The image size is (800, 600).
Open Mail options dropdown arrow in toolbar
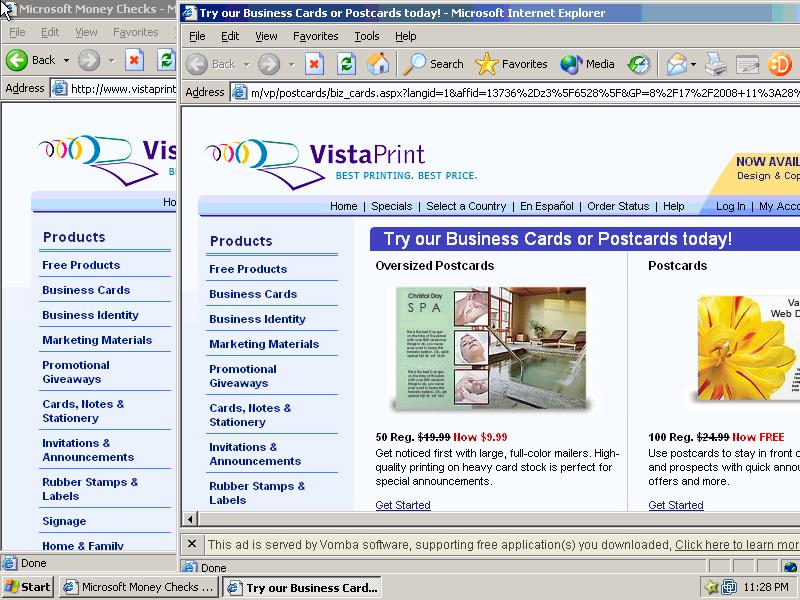click(x=693, y=65)
